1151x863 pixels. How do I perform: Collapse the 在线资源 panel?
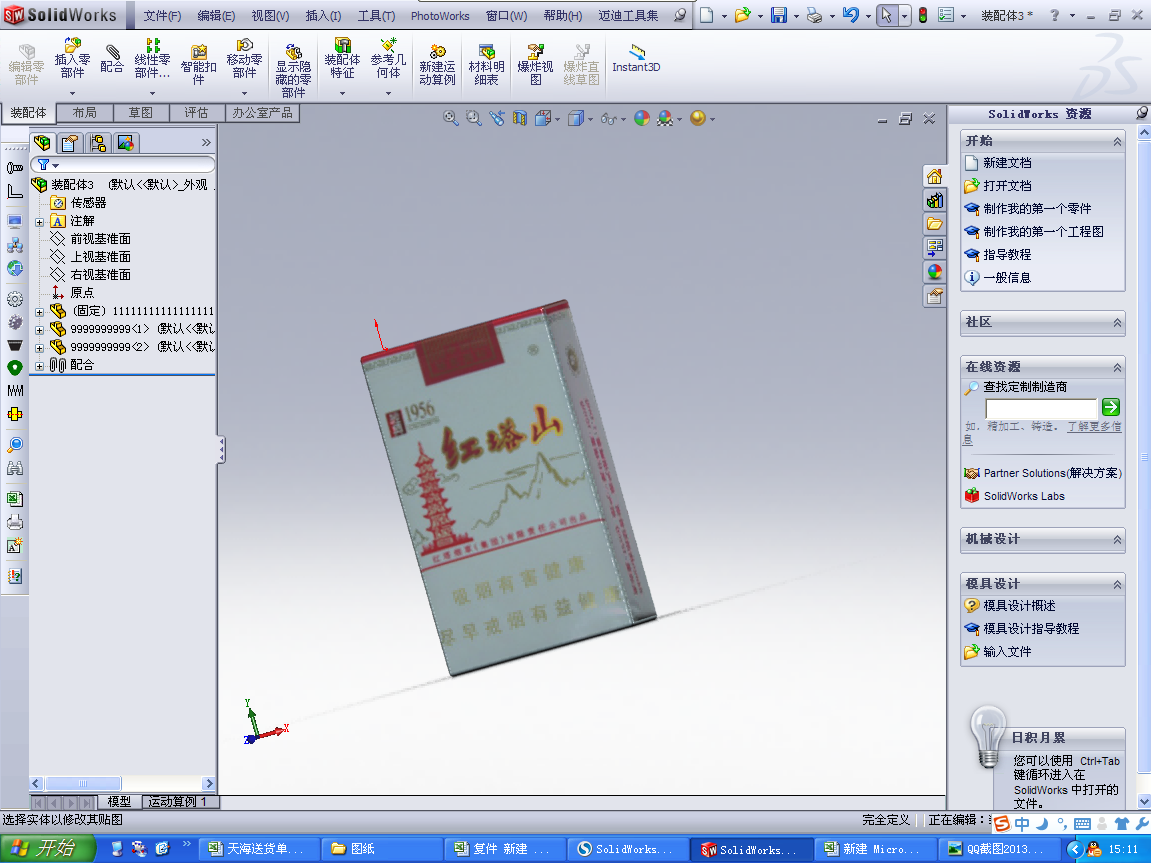pos(1117,368)
